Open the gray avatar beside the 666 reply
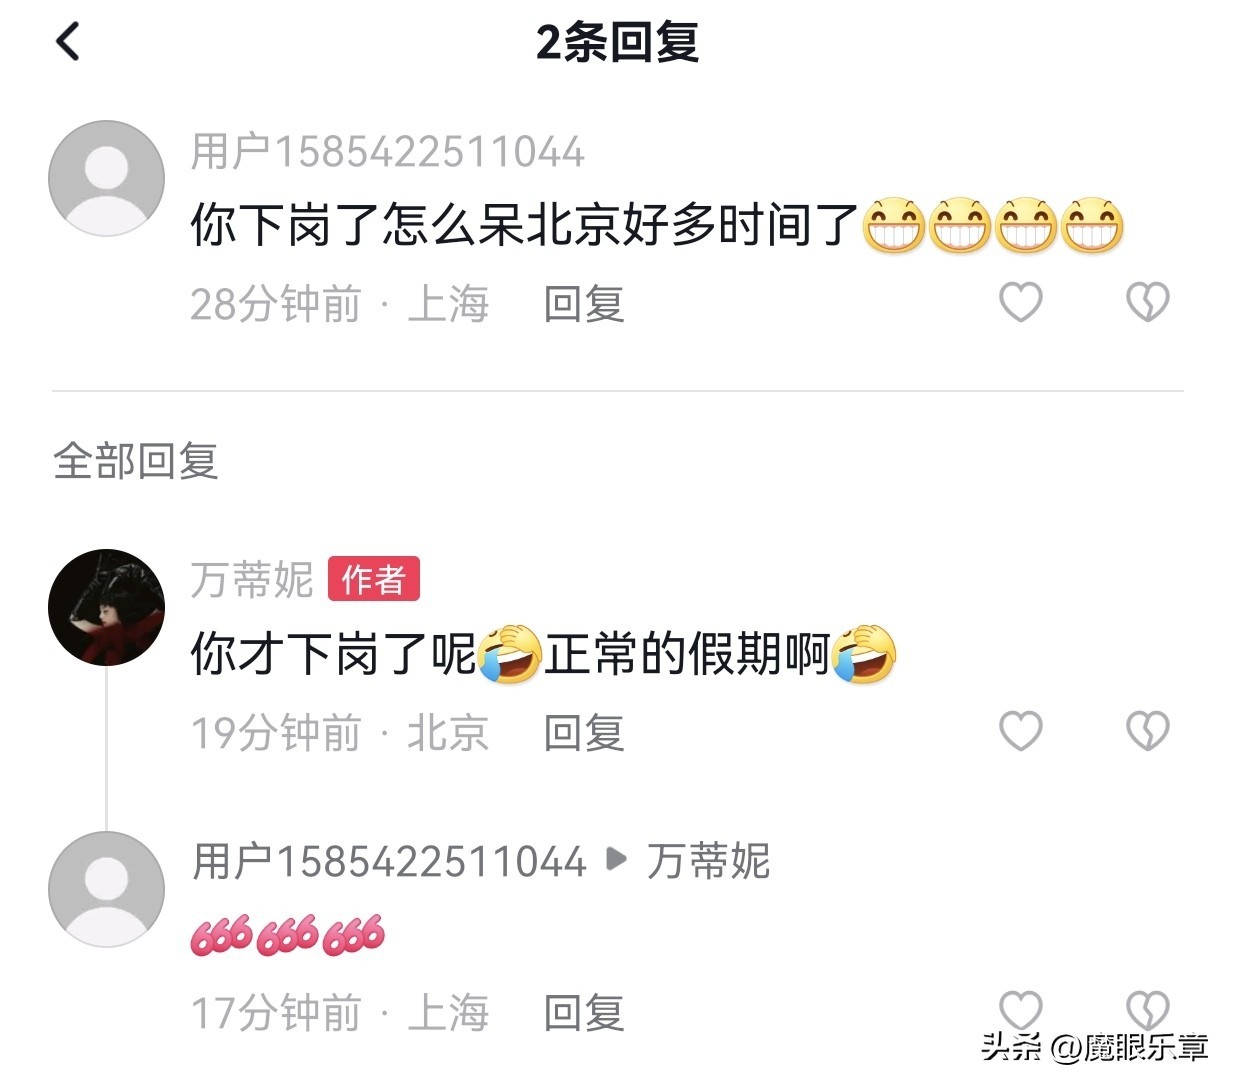This screenshot has height=1090, width=1236. (x=107, y=889)
